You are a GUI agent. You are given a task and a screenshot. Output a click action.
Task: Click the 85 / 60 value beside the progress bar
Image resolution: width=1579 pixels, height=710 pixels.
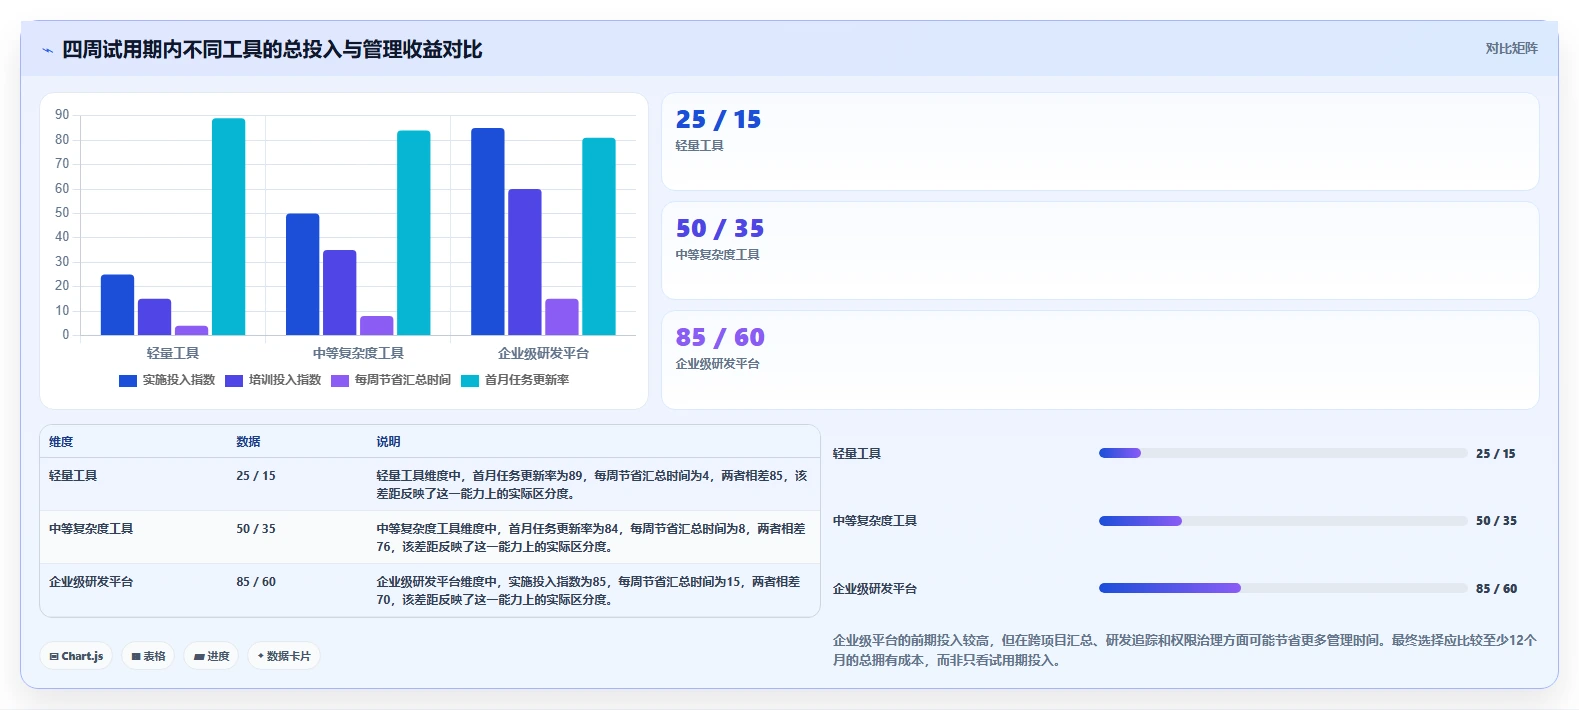point(1496,589)
